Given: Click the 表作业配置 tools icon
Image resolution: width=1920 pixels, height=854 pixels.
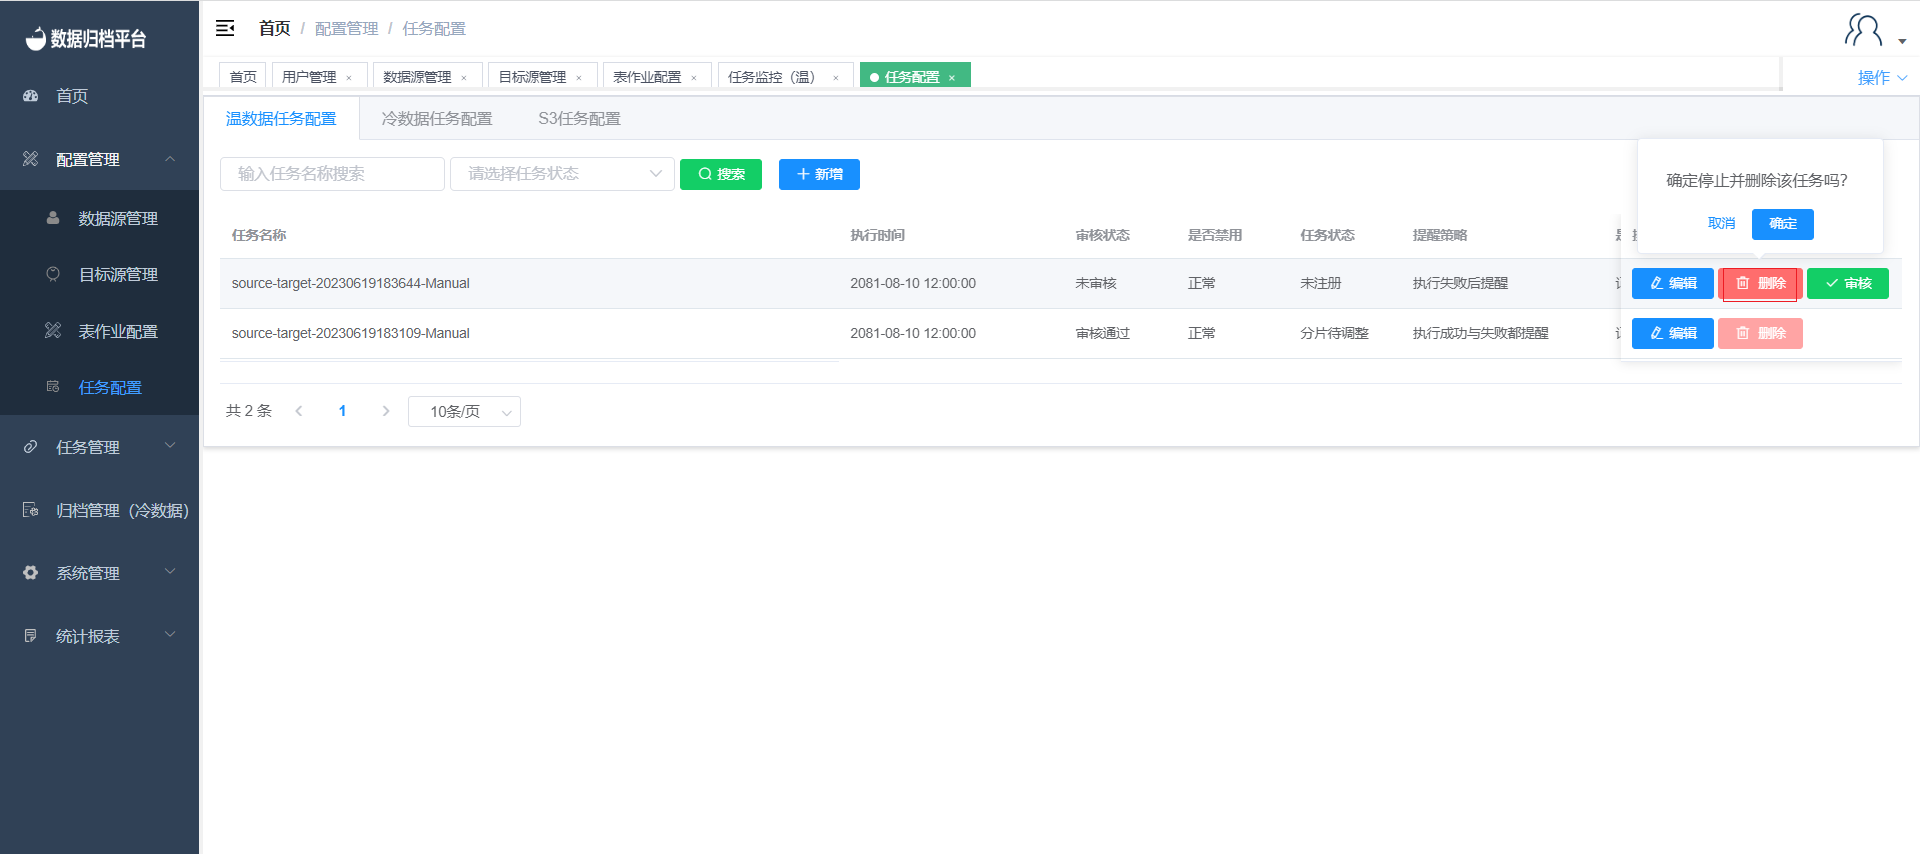Looking at the screenshot, I should [x=53, y=331].
